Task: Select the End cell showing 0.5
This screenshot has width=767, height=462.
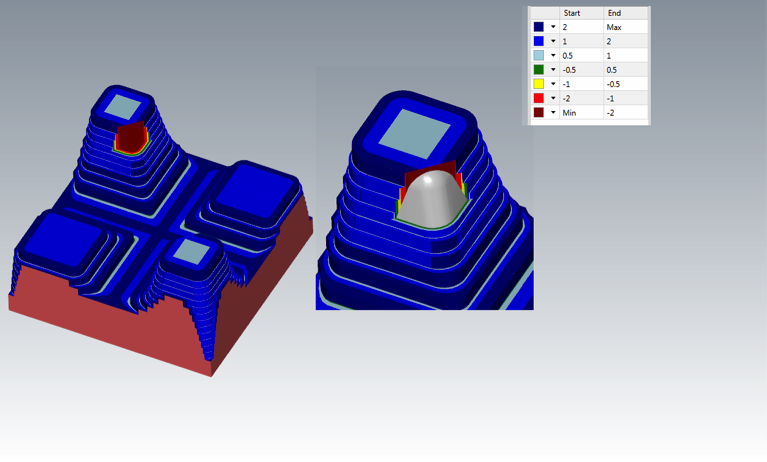Action: point(626,69)
